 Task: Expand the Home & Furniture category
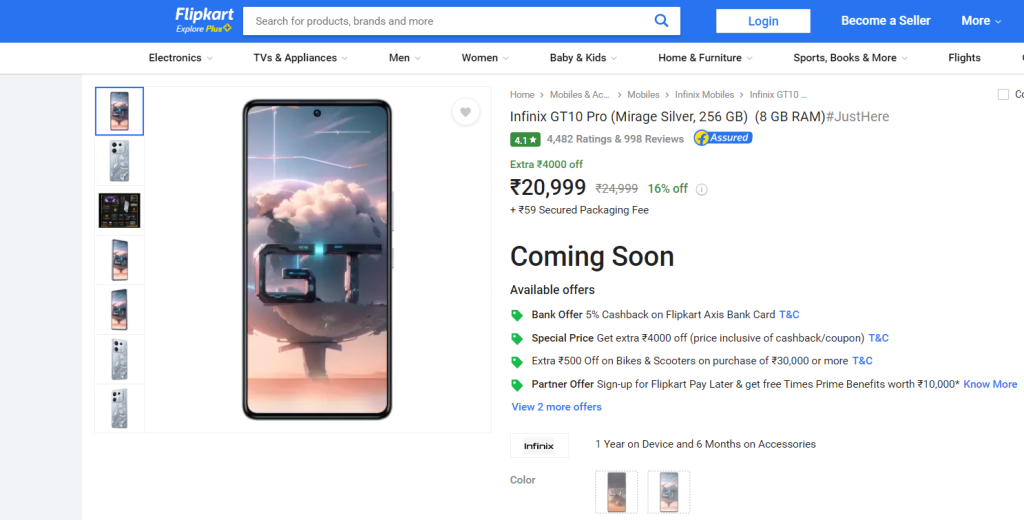(705, 58)
